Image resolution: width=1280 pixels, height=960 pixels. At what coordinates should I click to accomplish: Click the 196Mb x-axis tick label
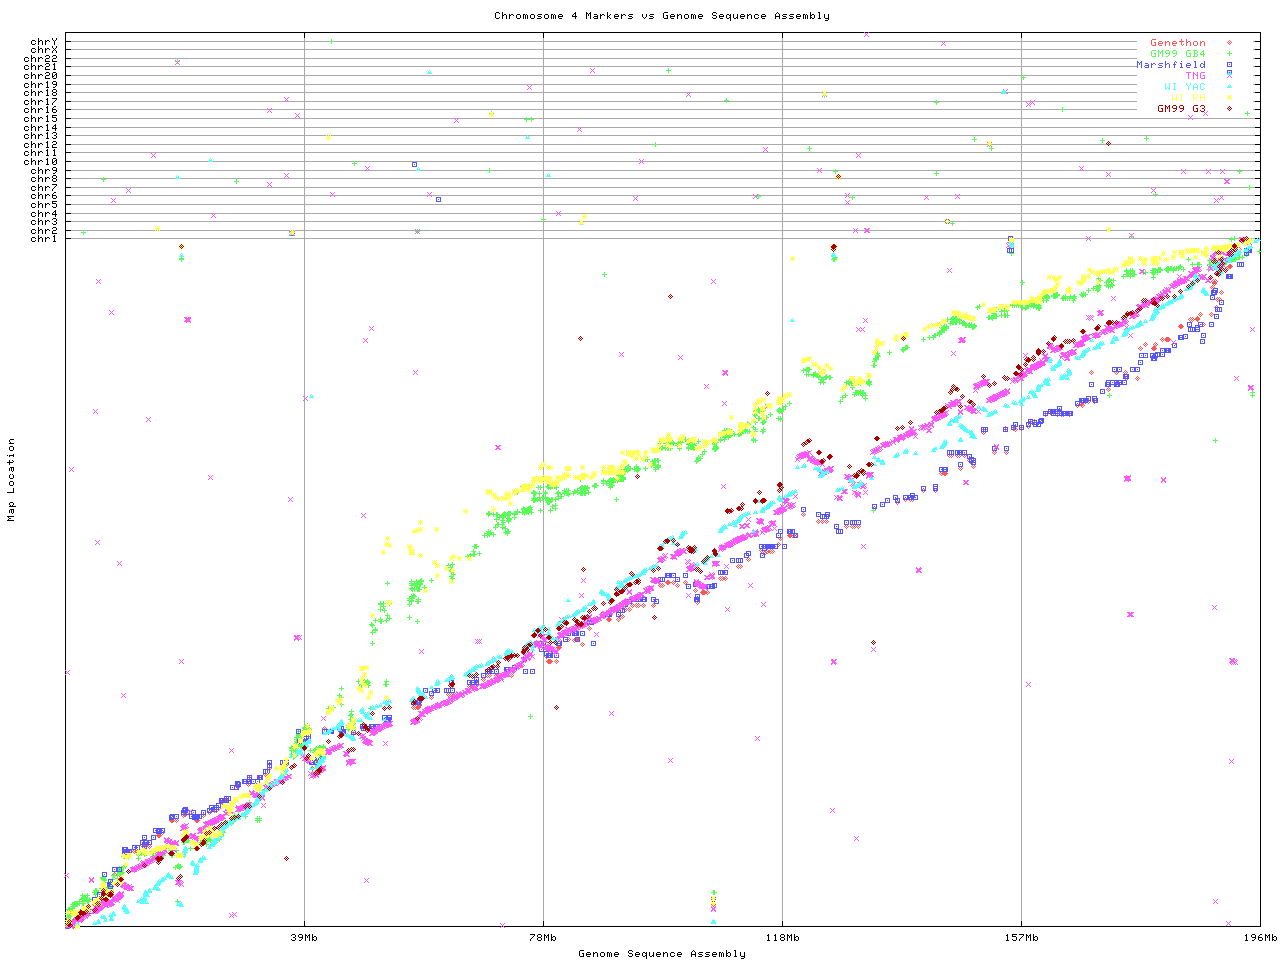click(x=1260, y=938)
